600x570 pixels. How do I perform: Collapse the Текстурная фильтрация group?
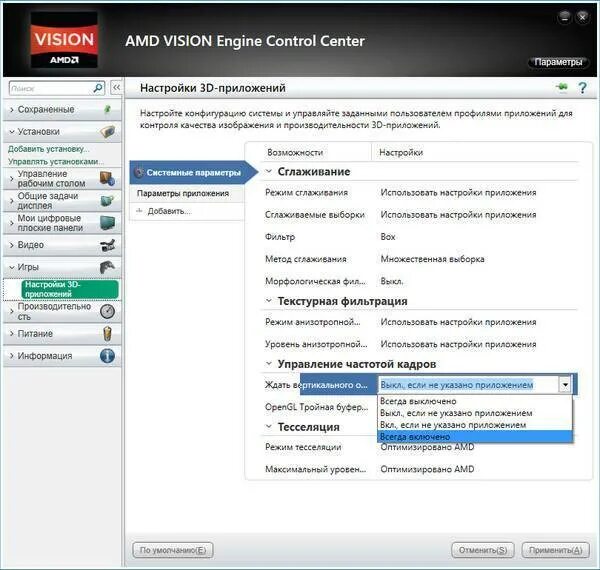pos(269,301)
